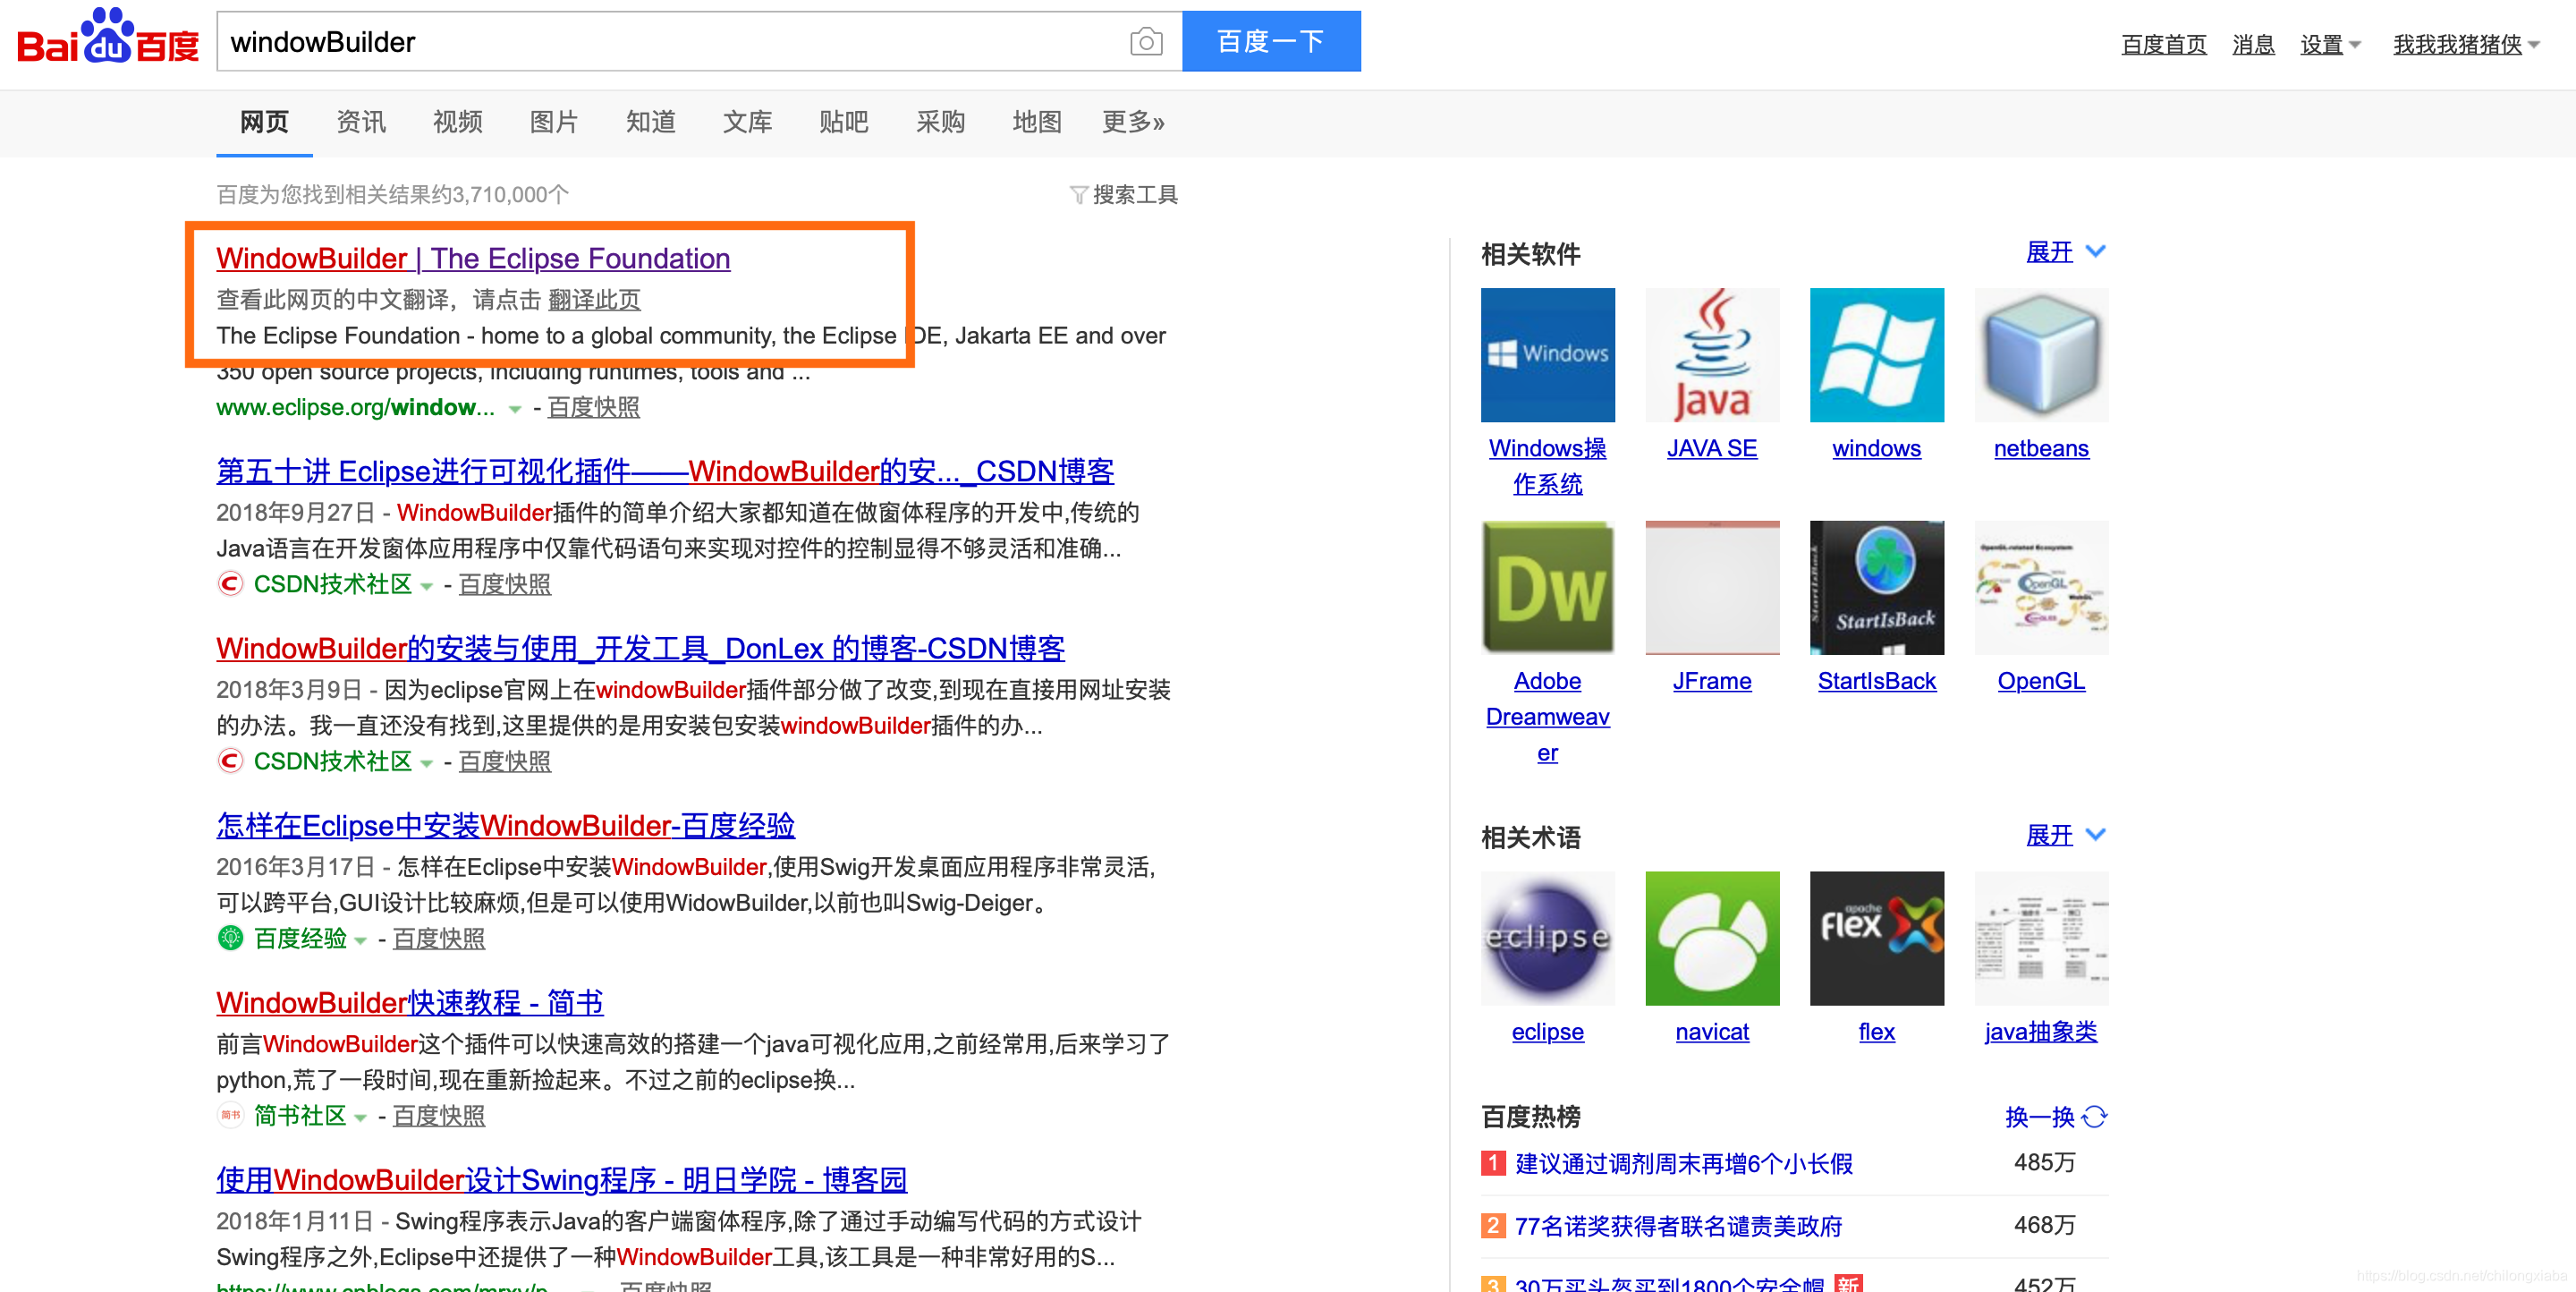Switch to the 知道 tab
The width and height of the screenshot is (2576, 1292).
click(x=651, y=122)
